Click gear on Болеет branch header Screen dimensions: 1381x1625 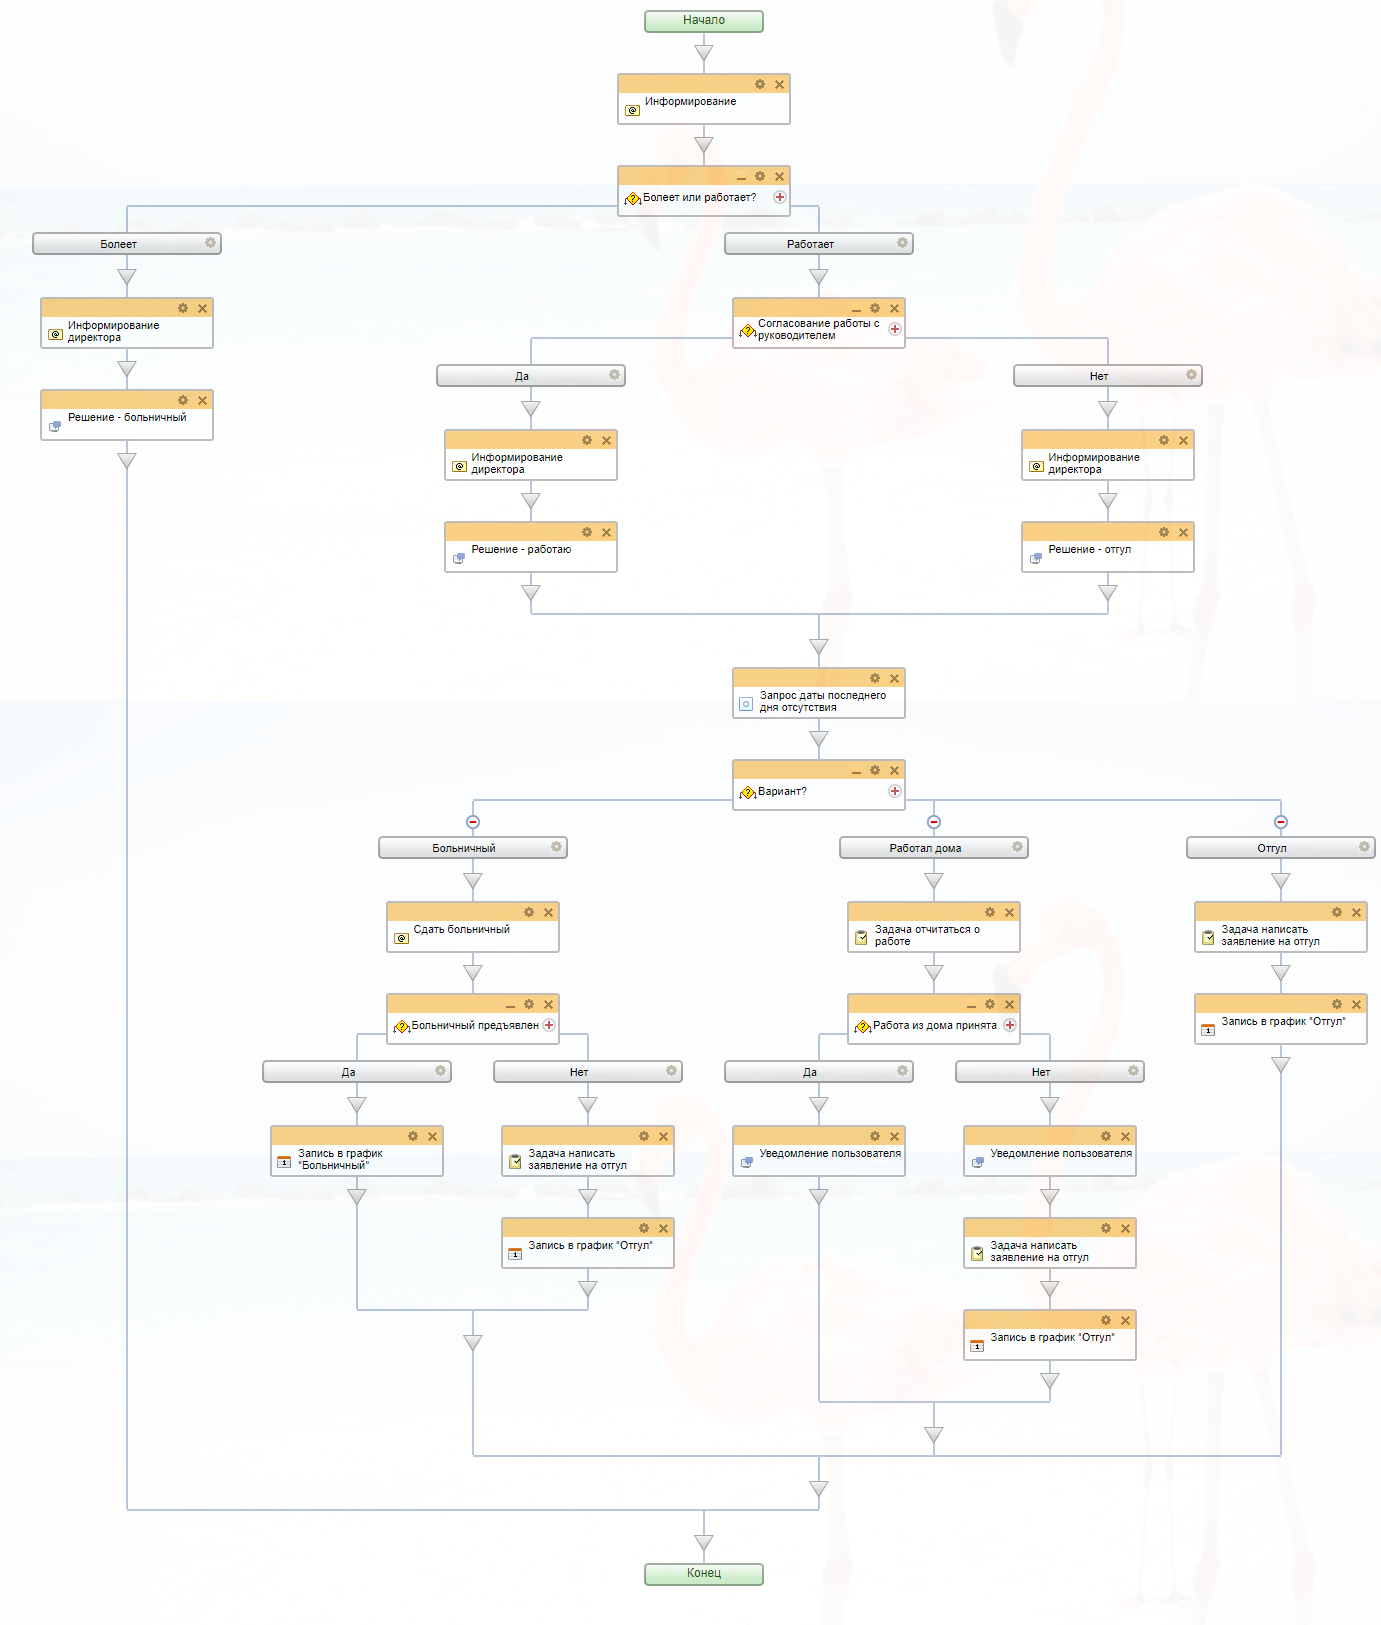point(210,243)
